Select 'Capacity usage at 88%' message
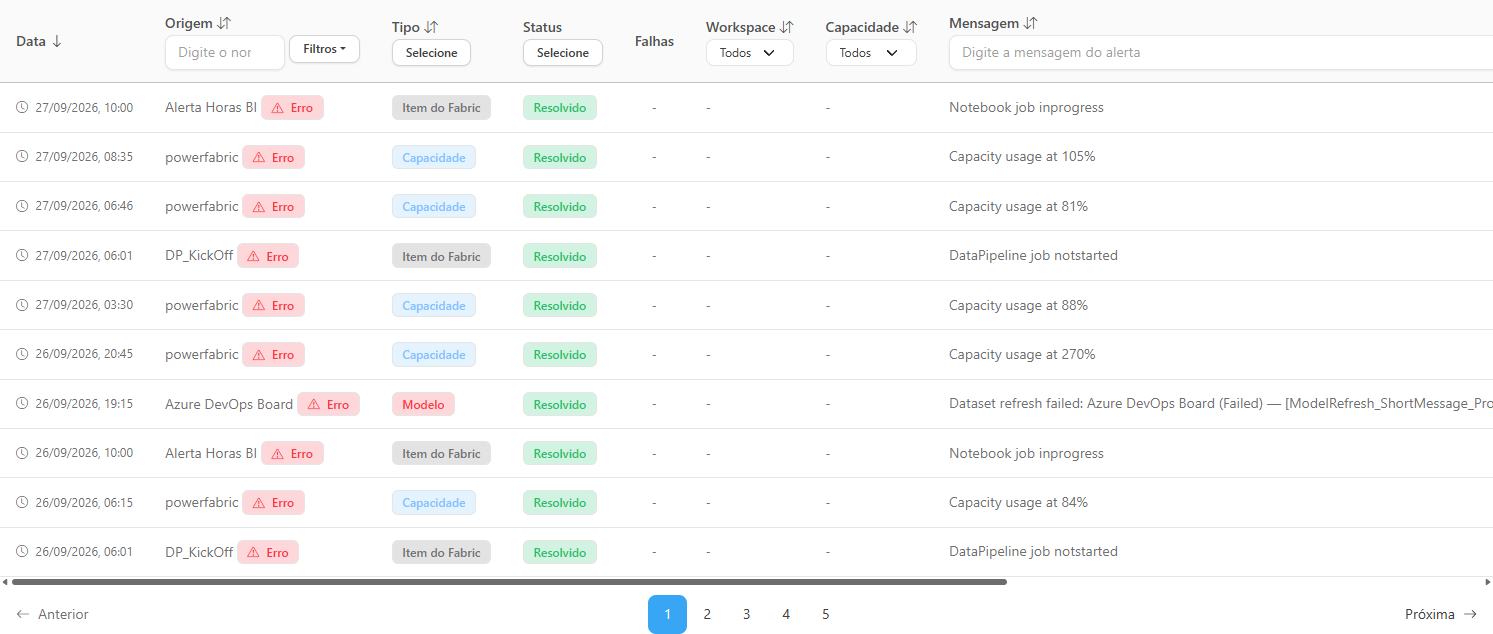1493x634 pixels. (x=1018, y=305)
